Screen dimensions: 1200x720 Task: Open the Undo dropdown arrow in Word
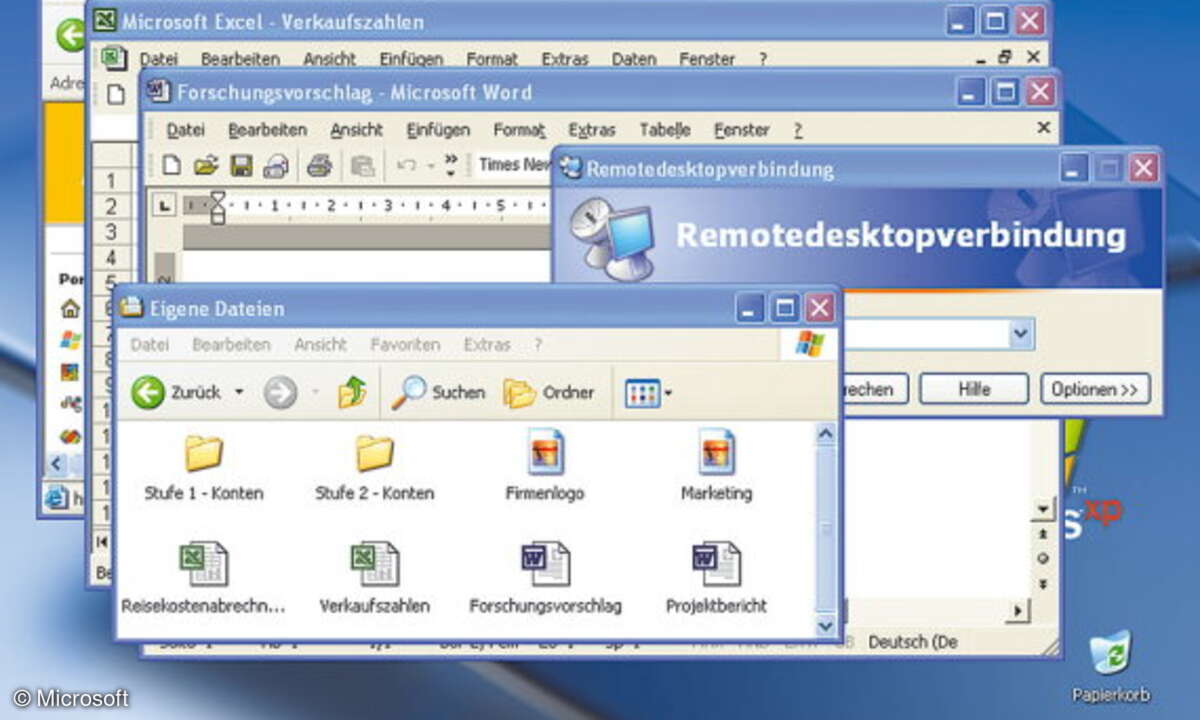(x=430, y=166)
